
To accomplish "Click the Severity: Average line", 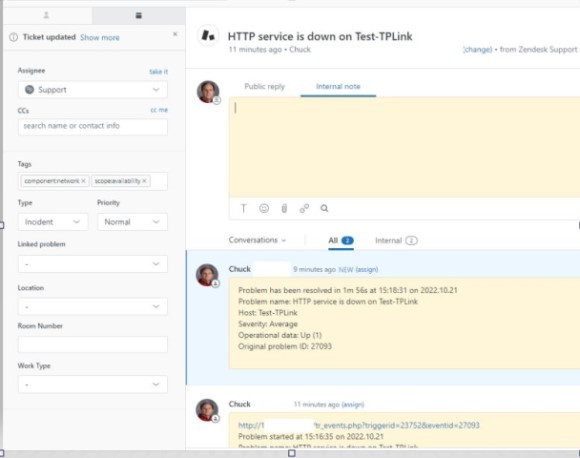I will pyautogui.click(x=268, y=324).
